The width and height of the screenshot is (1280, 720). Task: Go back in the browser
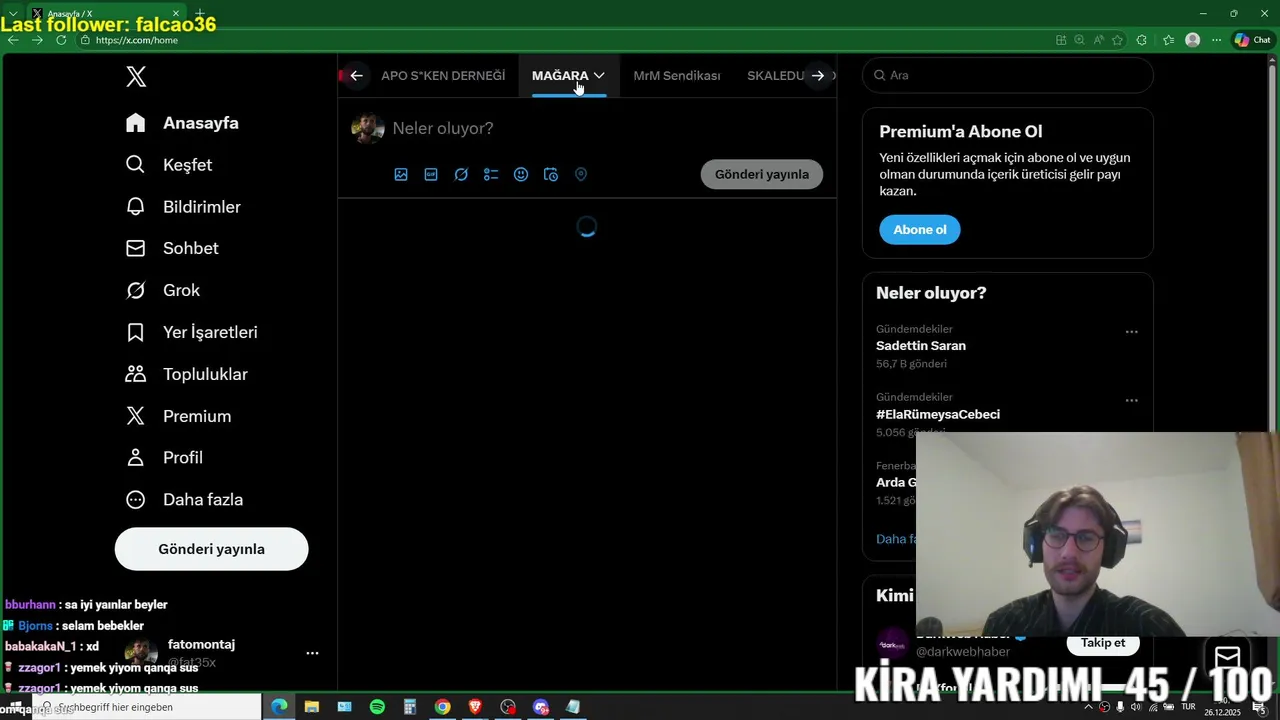point(13,40)
